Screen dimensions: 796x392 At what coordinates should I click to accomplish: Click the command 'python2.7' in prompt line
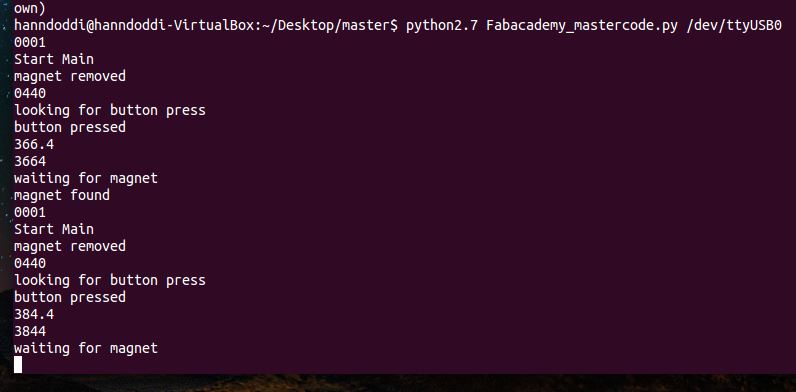point(442,25)
